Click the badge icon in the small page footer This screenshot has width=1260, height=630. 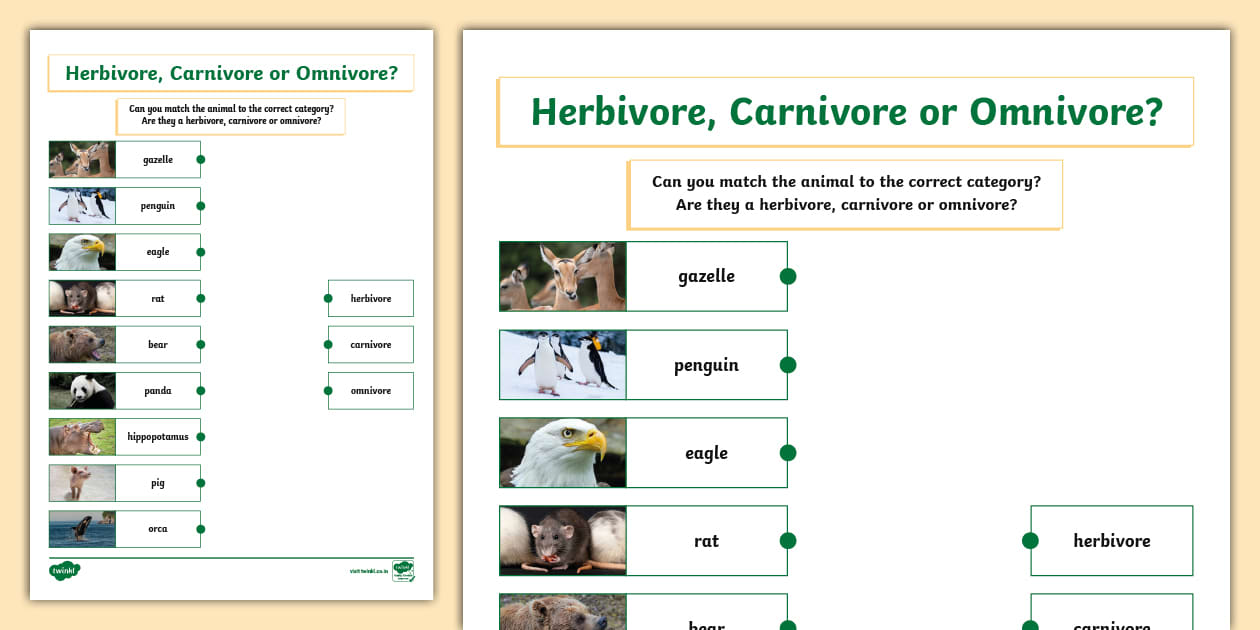point(403,570)
